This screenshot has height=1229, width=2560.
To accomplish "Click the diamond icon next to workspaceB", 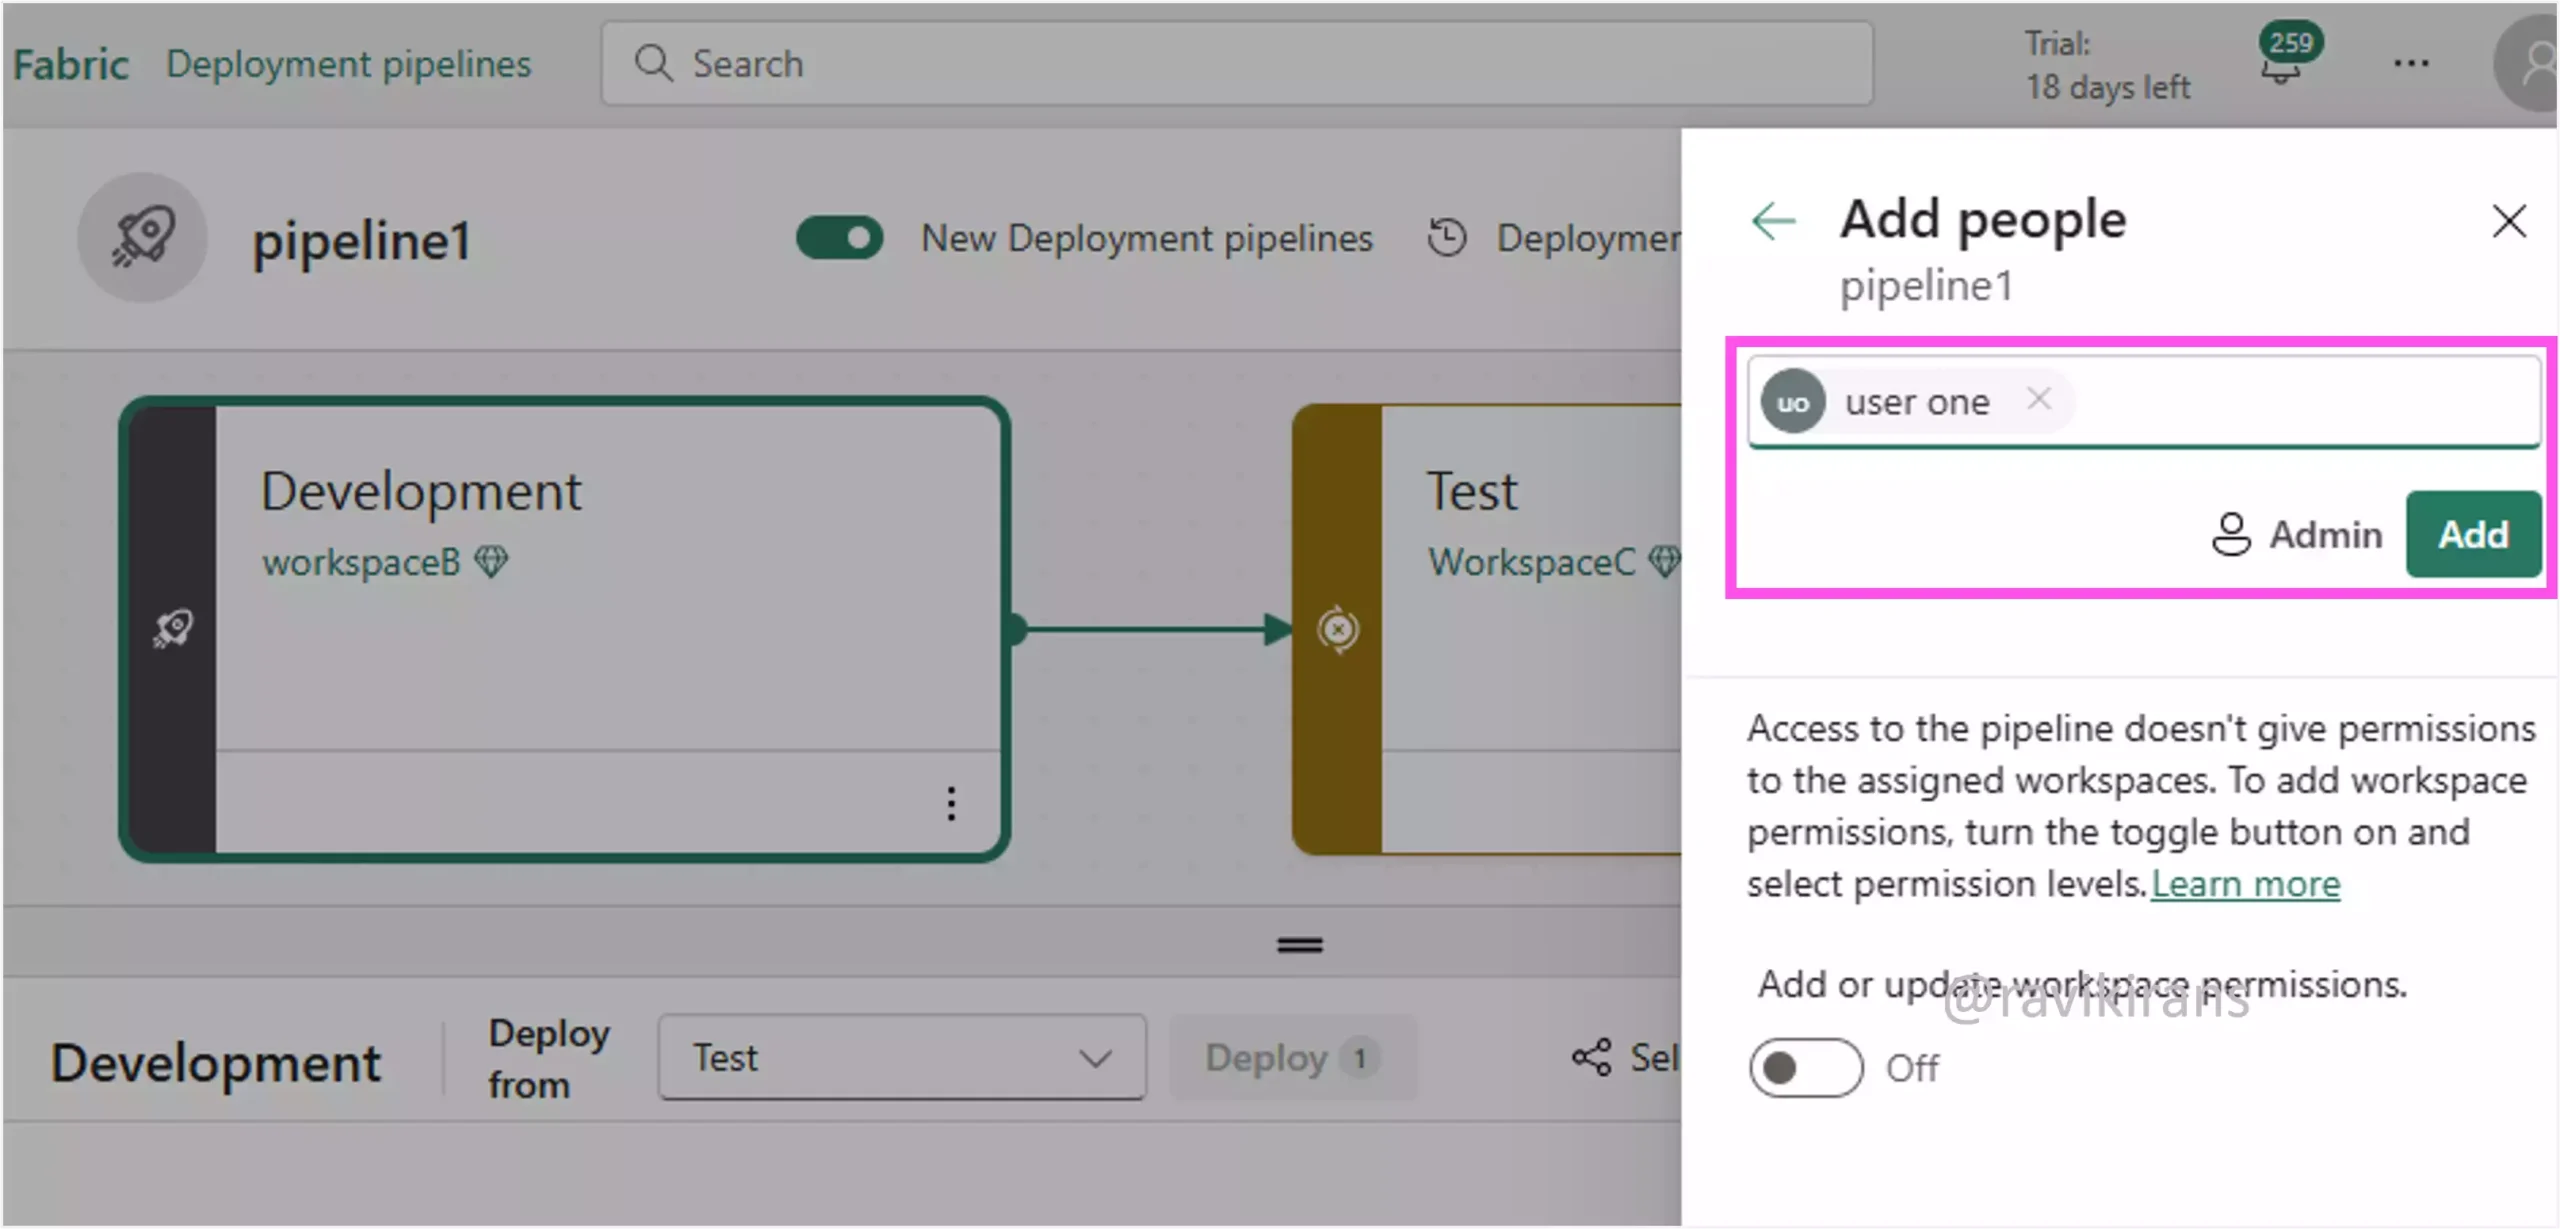I will click(x=491, y=562).
